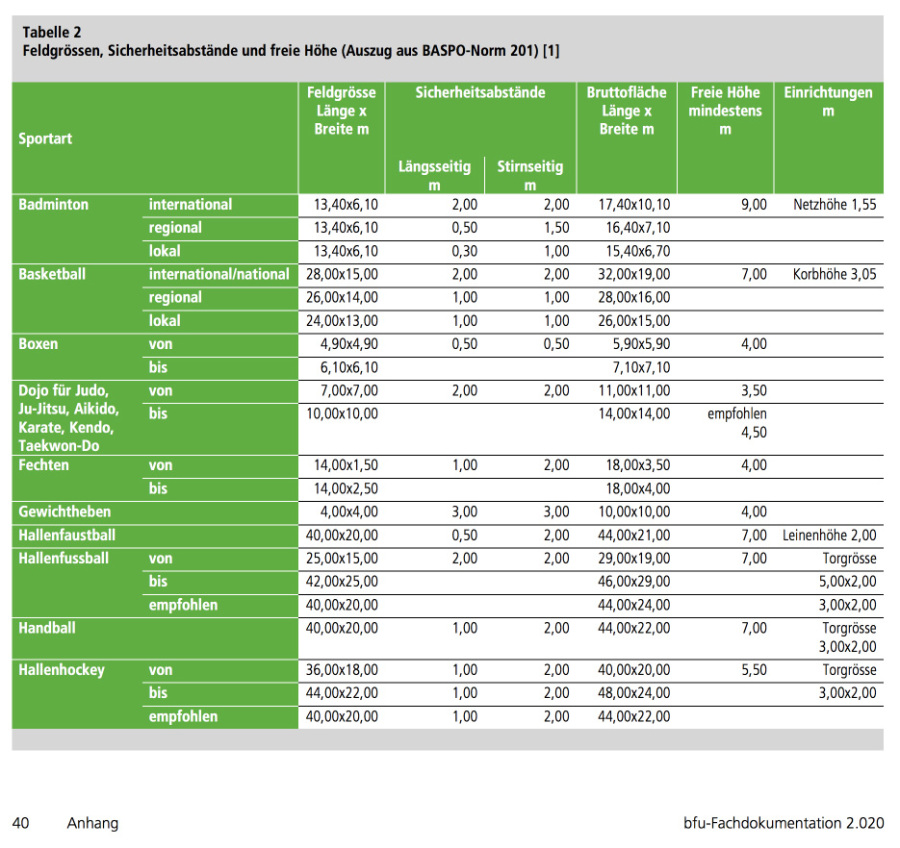Select the "Gewichtheben" row label

[64, 511]
